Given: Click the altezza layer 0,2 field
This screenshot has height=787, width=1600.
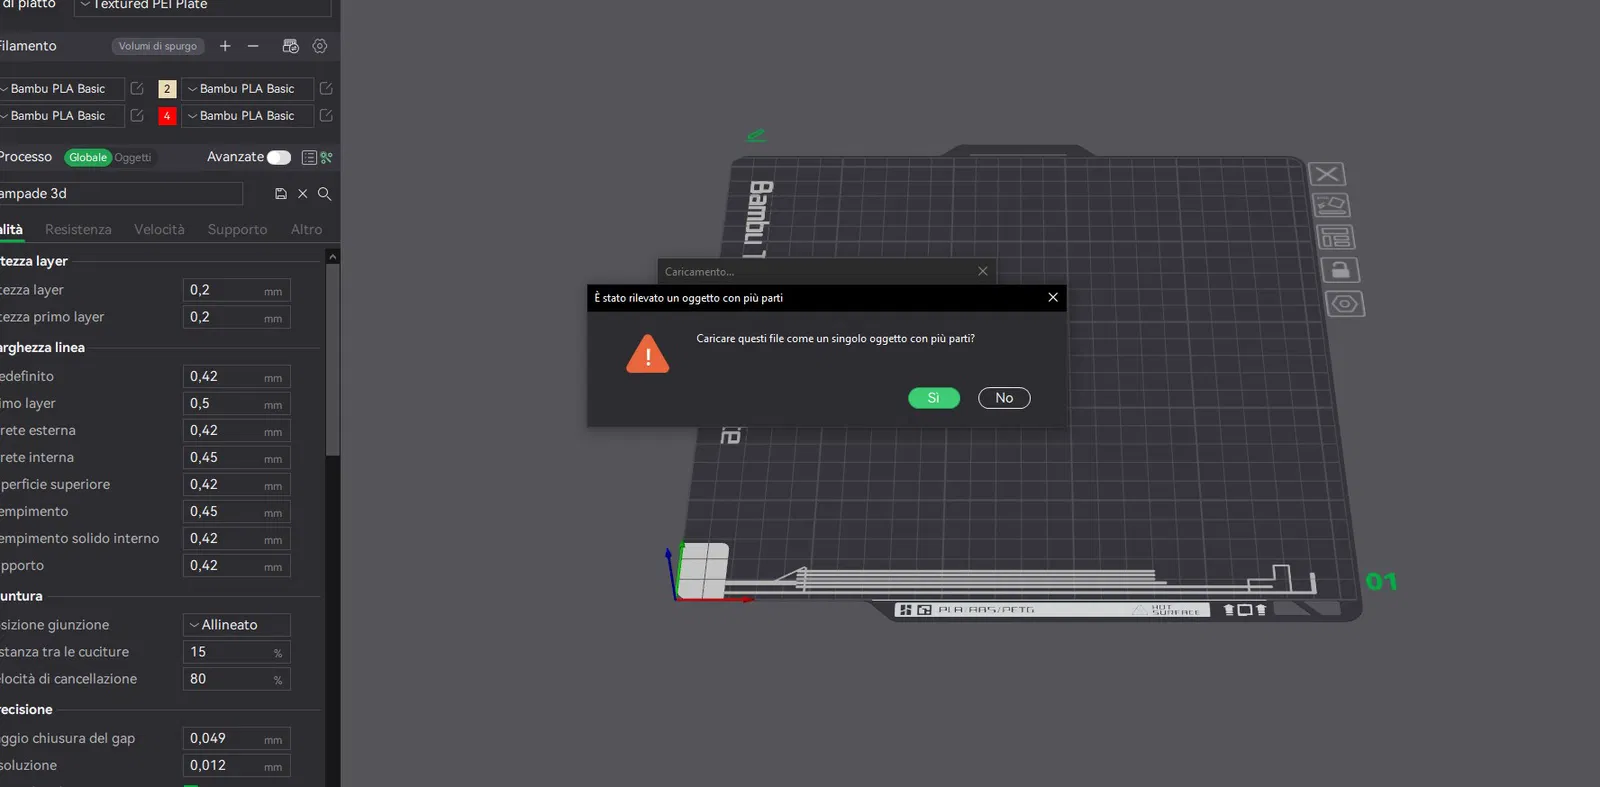Looking at the screenshot, I should coord(237,290).
